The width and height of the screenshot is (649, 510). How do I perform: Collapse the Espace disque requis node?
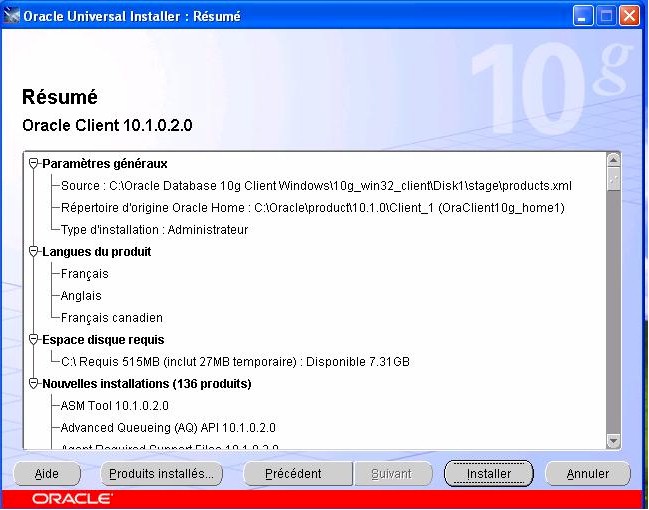[x=34, y=340]
